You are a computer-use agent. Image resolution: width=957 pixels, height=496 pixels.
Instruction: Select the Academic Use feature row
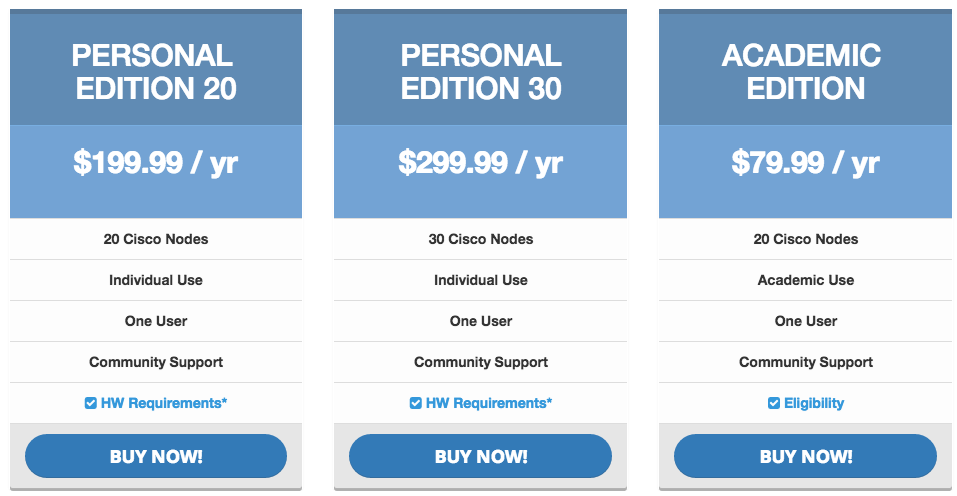[805, 280]
